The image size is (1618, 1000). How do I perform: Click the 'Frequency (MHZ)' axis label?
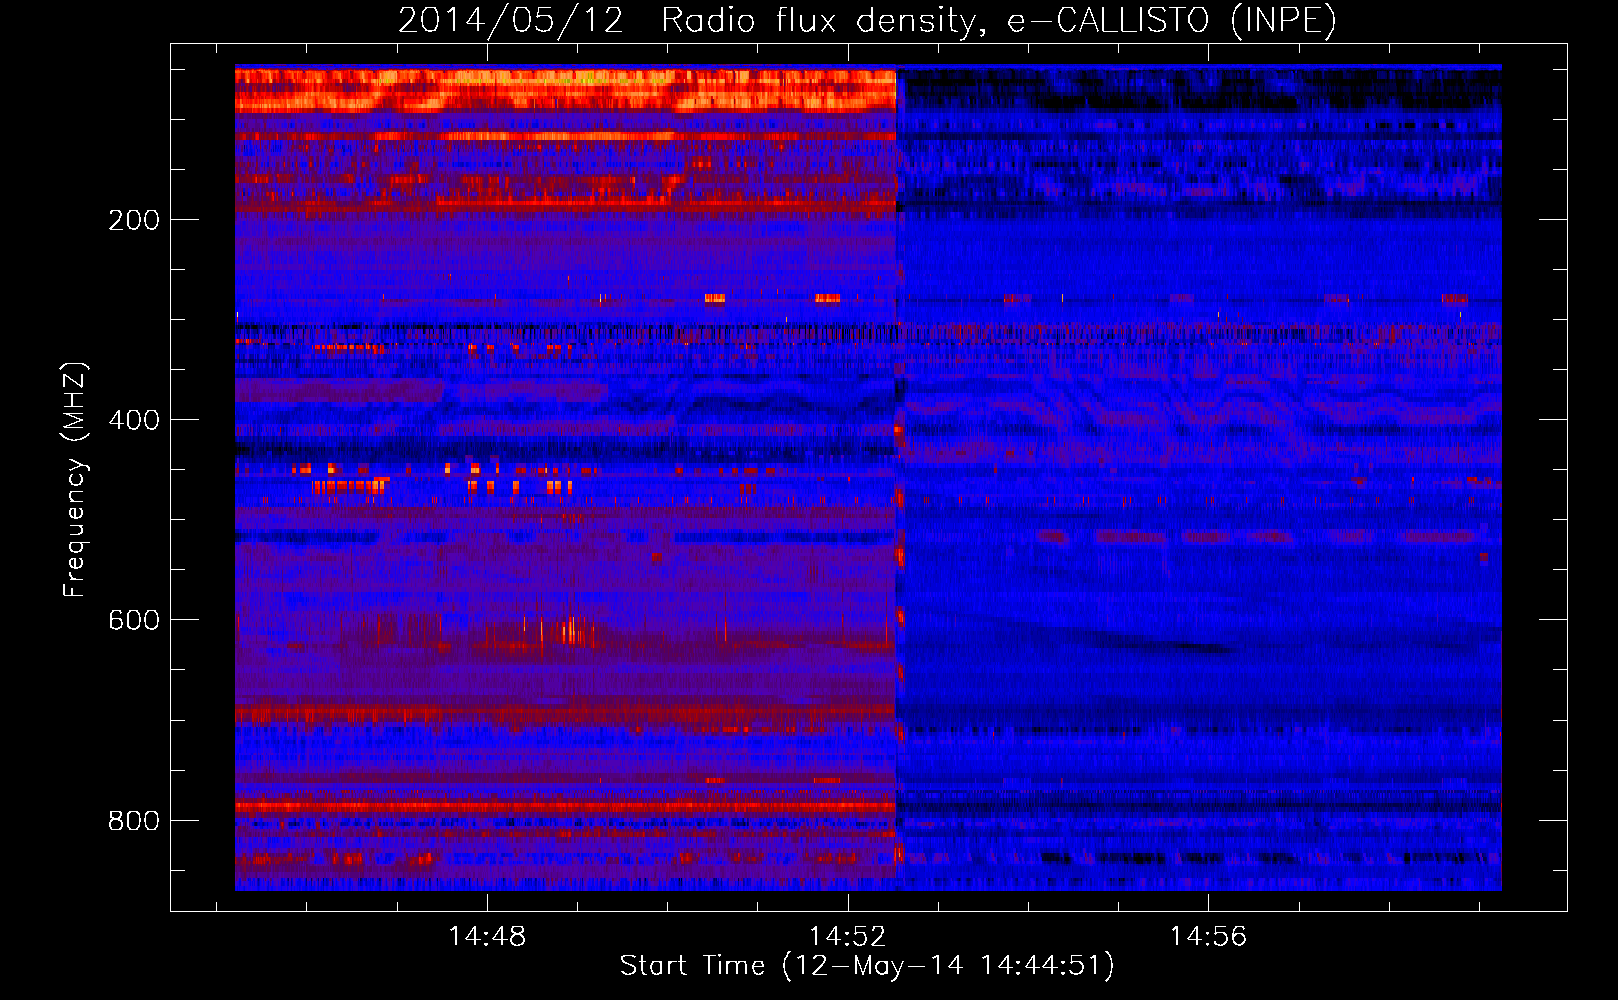(x=75, y=480)
